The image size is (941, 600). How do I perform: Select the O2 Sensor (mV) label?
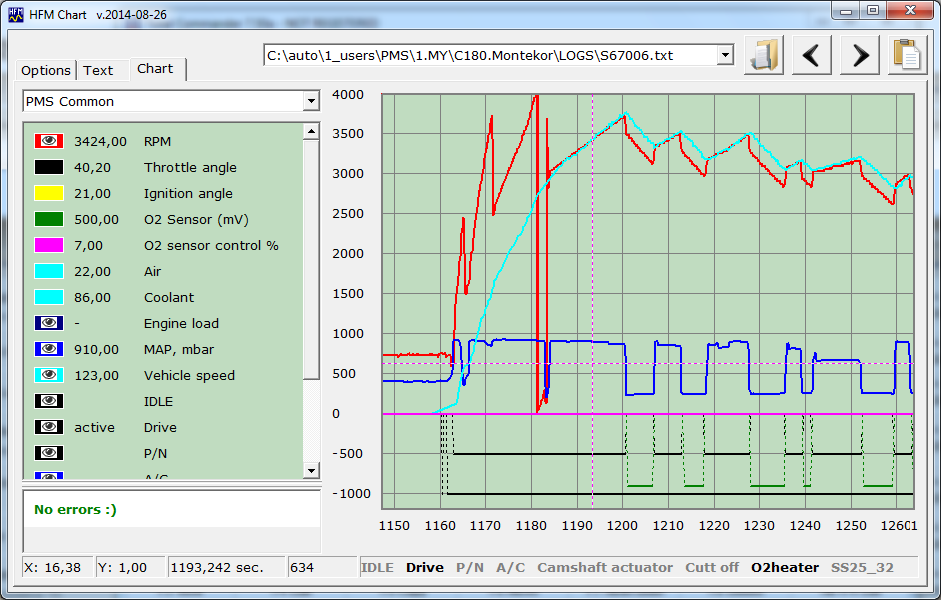click(x=196, y=220)
